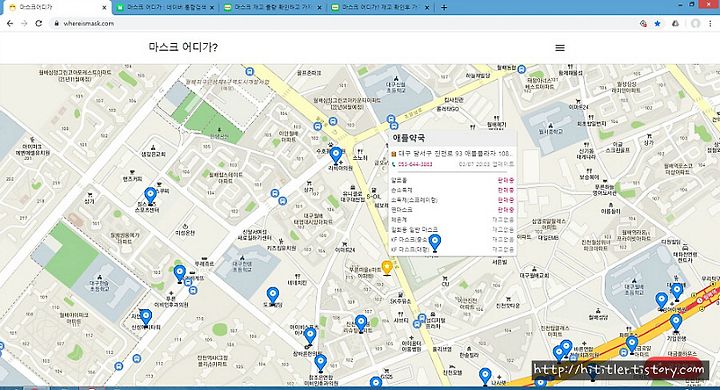The width and height of the screenshot is (720, 390).
Task: Click the 면마스크 row label
Action: 402,209
